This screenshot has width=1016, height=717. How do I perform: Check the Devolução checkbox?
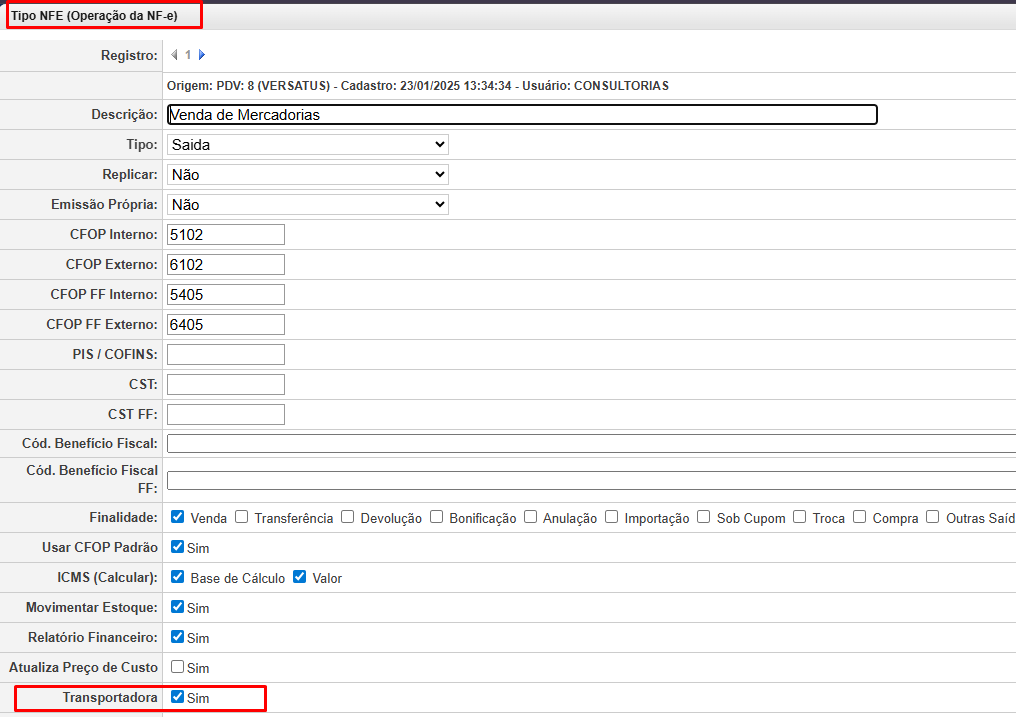(x=347, y=517)
